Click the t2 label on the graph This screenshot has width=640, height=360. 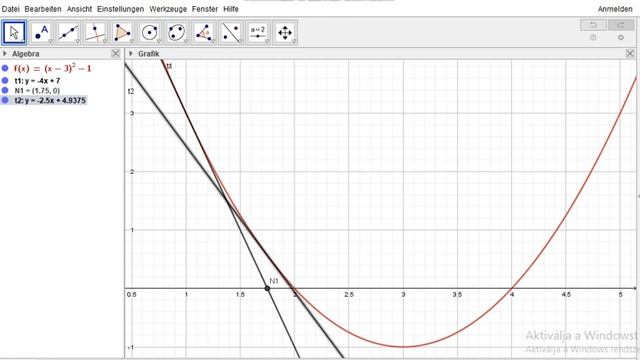click(x=131, y=91)
